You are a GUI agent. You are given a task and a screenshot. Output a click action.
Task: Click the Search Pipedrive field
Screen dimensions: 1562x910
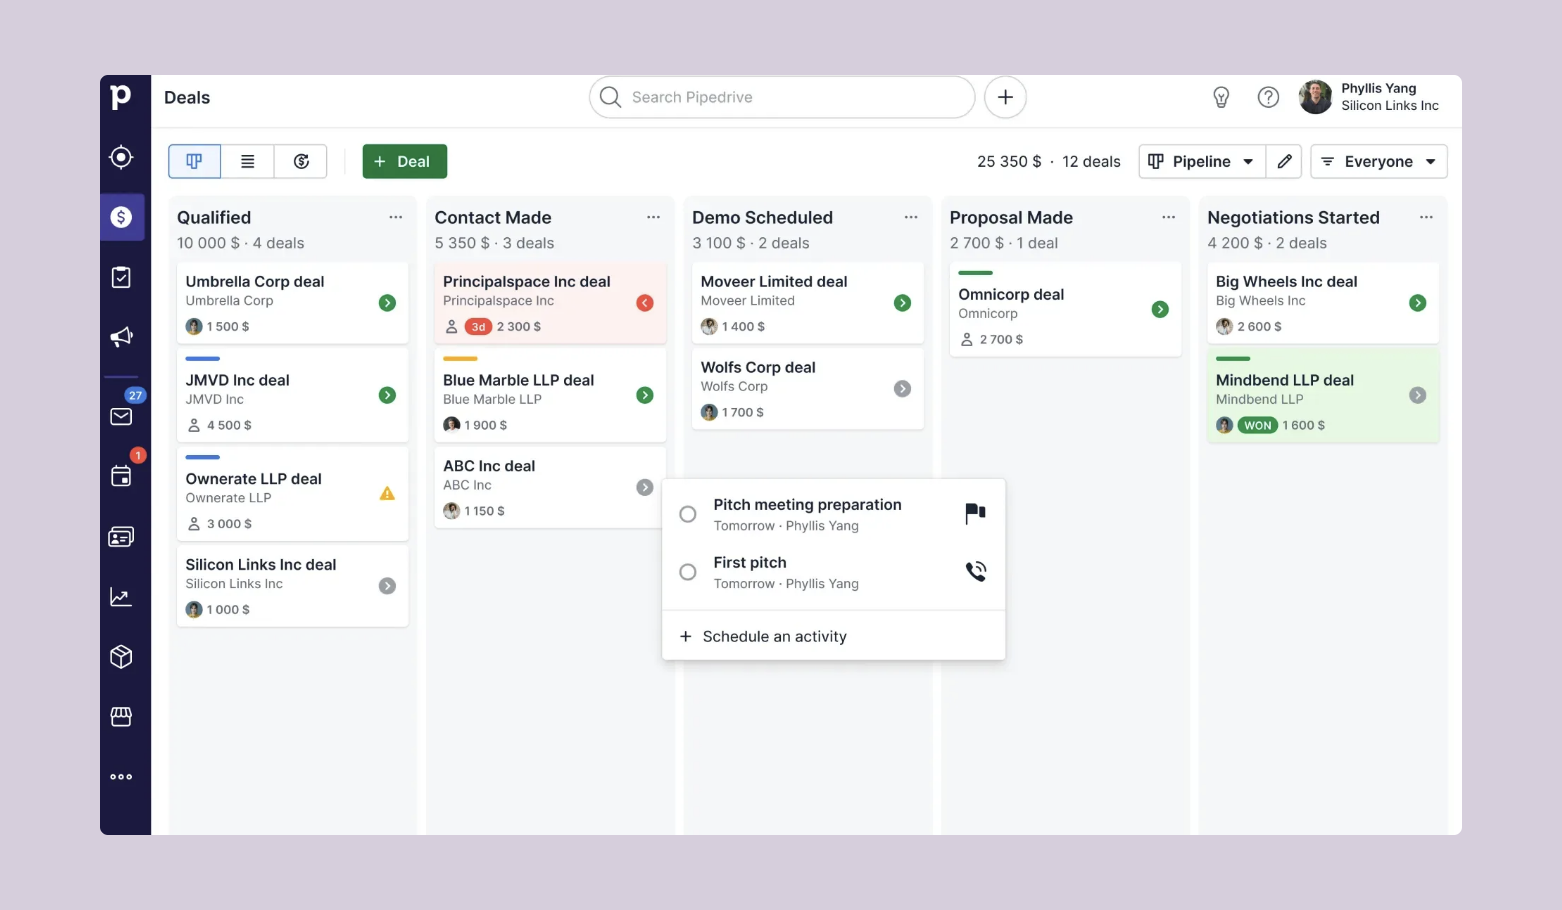pos(782,97)
